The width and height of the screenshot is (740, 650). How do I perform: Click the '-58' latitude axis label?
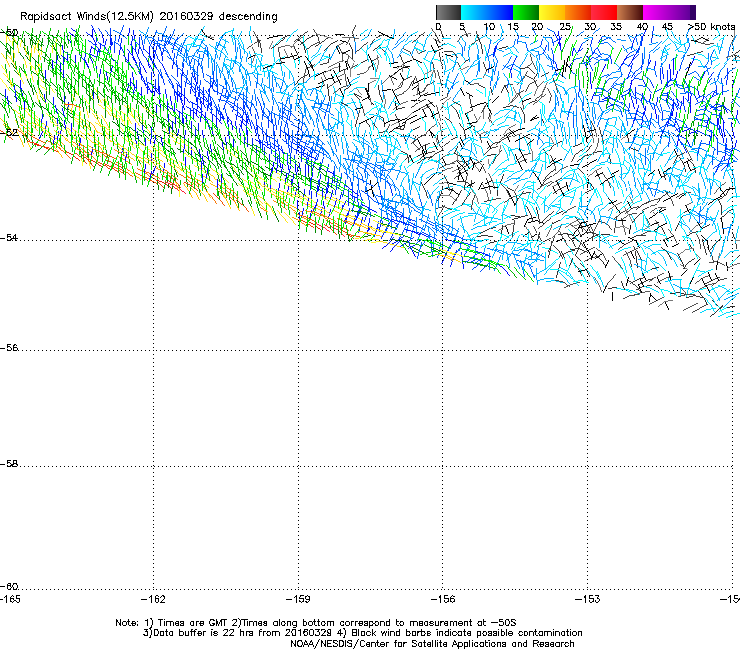[x=9, y=464]
